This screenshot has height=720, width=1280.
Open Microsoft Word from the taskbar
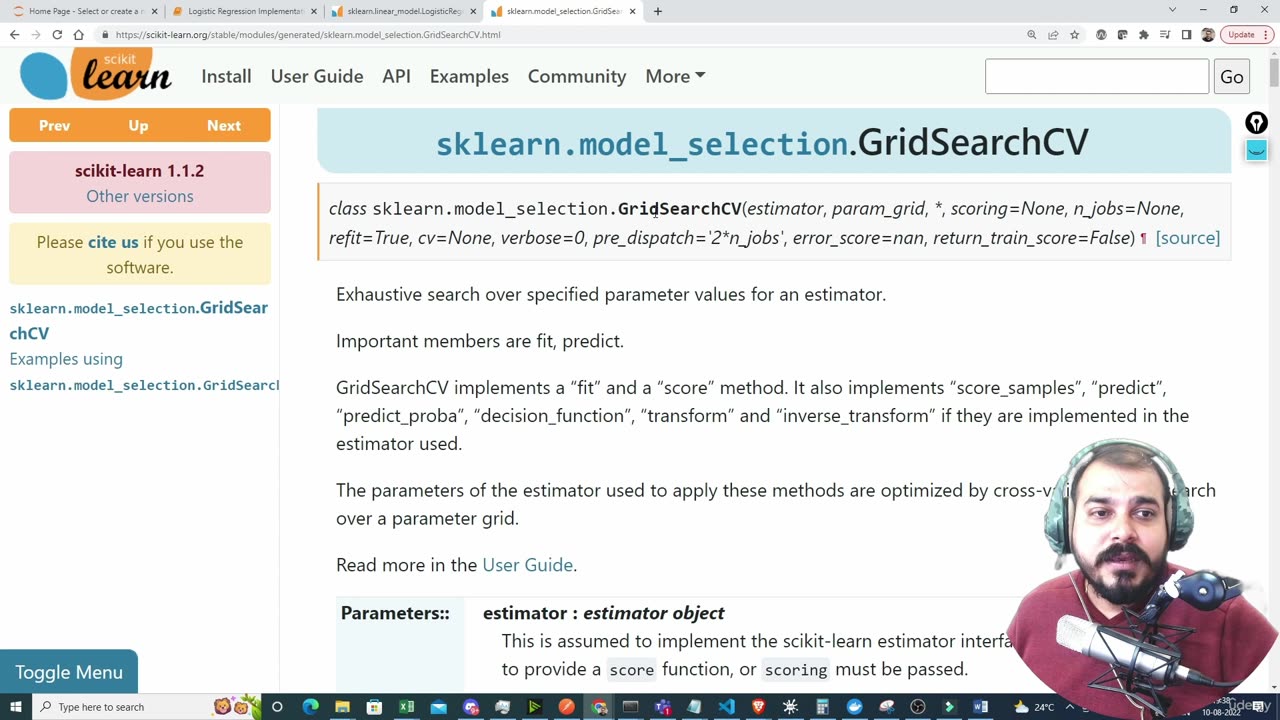(x=981, y=707)
